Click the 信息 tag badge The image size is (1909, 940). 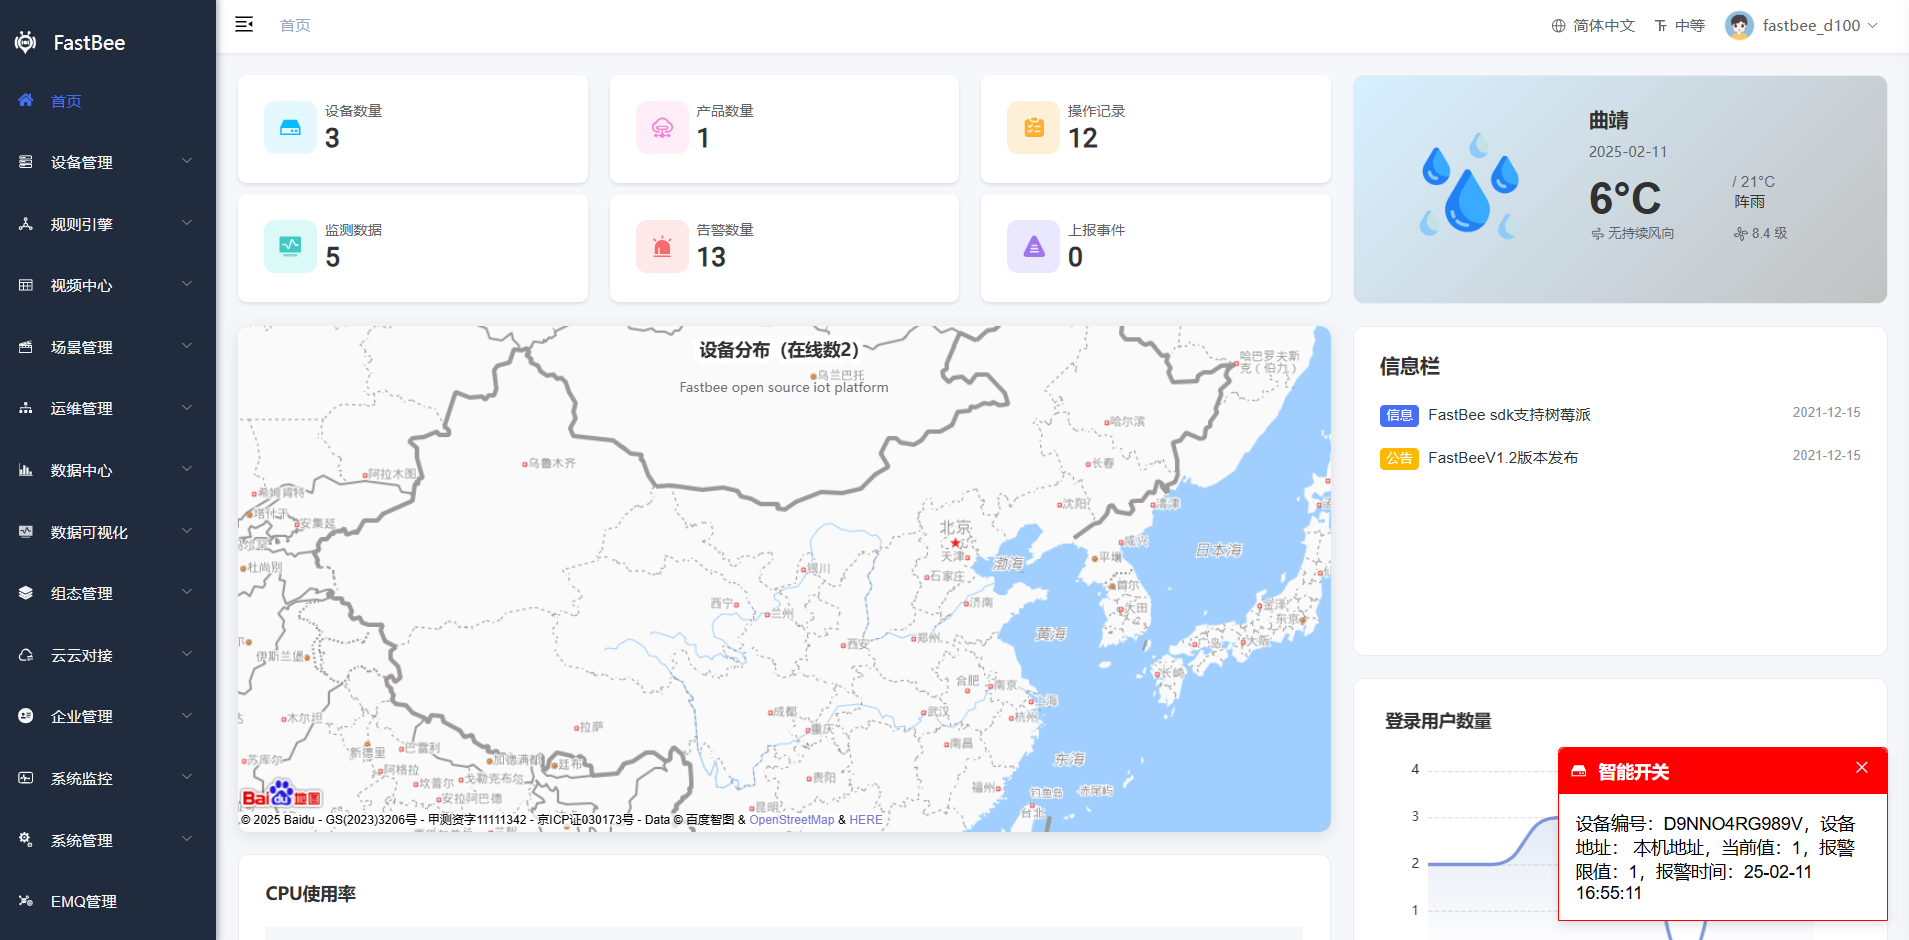[1399, 416]
